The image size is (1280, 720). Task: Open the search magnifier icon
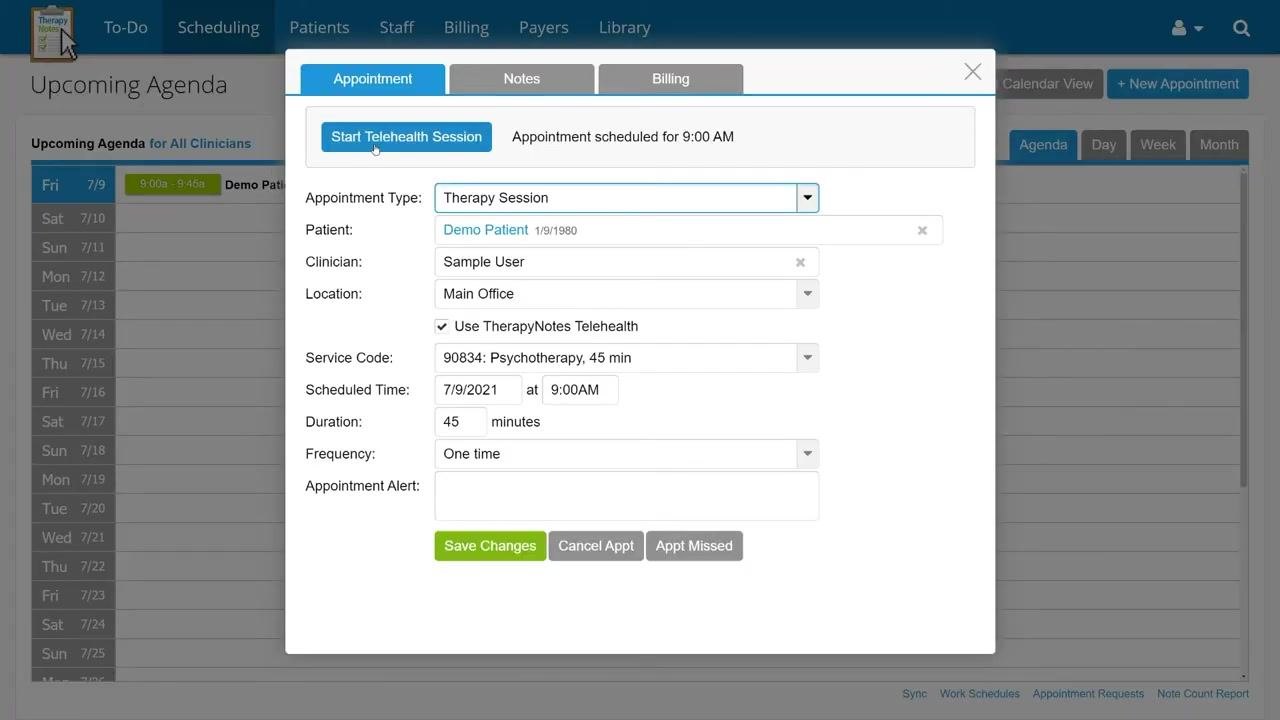[x=1241, y=28]
